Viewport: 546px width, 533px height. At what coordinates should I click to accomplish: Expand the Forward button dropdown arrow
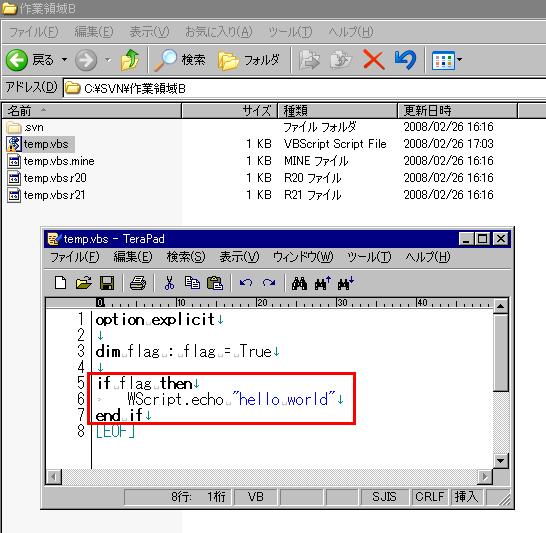108,60
